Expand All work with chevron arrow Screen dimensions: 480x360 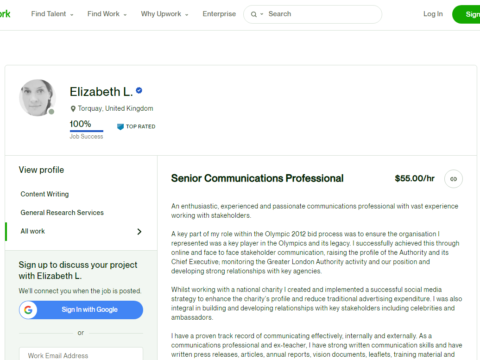tap(139, 232)
